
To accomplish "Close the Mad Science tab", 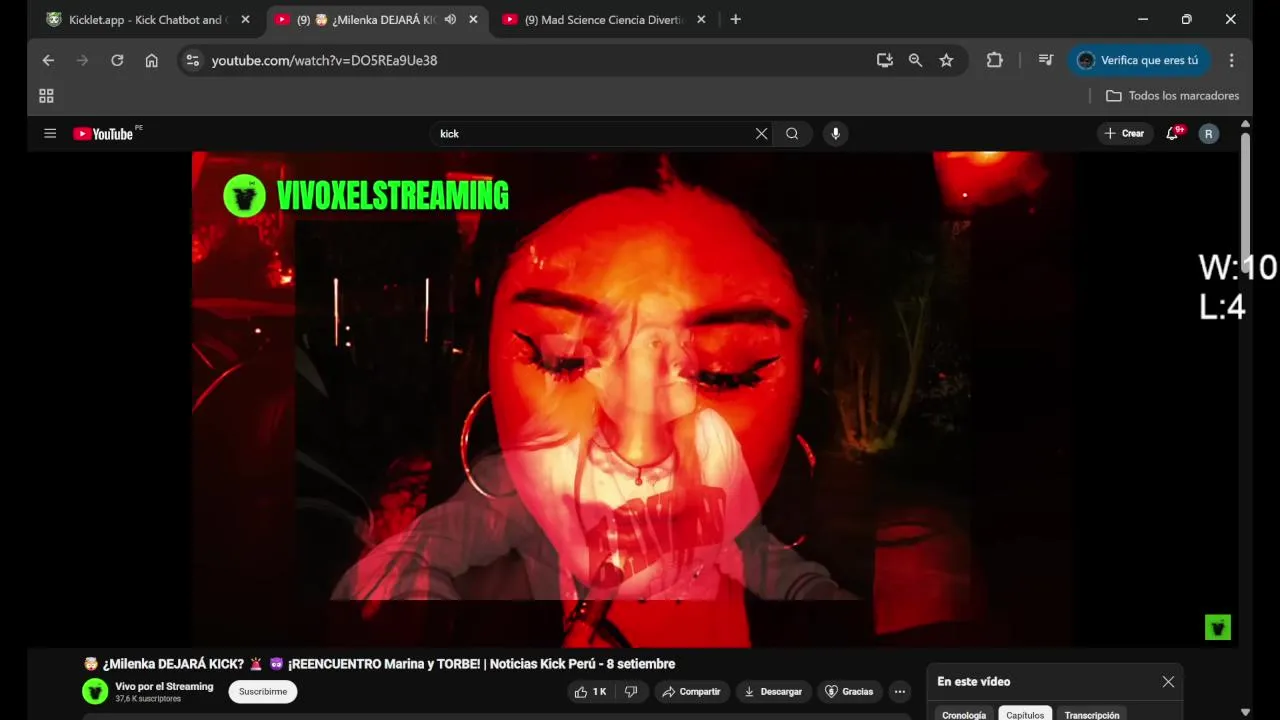I will point(701,20).
